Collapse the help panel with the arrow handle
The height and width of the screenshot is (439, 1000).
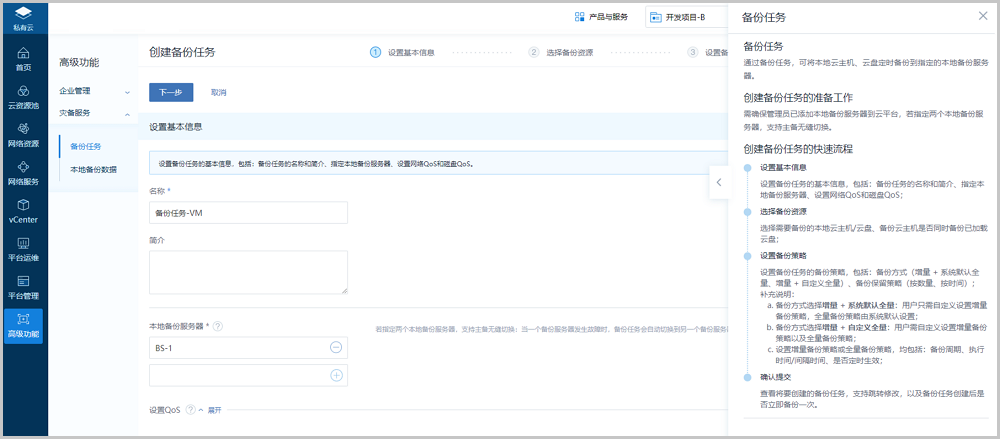tap(718, 182)
